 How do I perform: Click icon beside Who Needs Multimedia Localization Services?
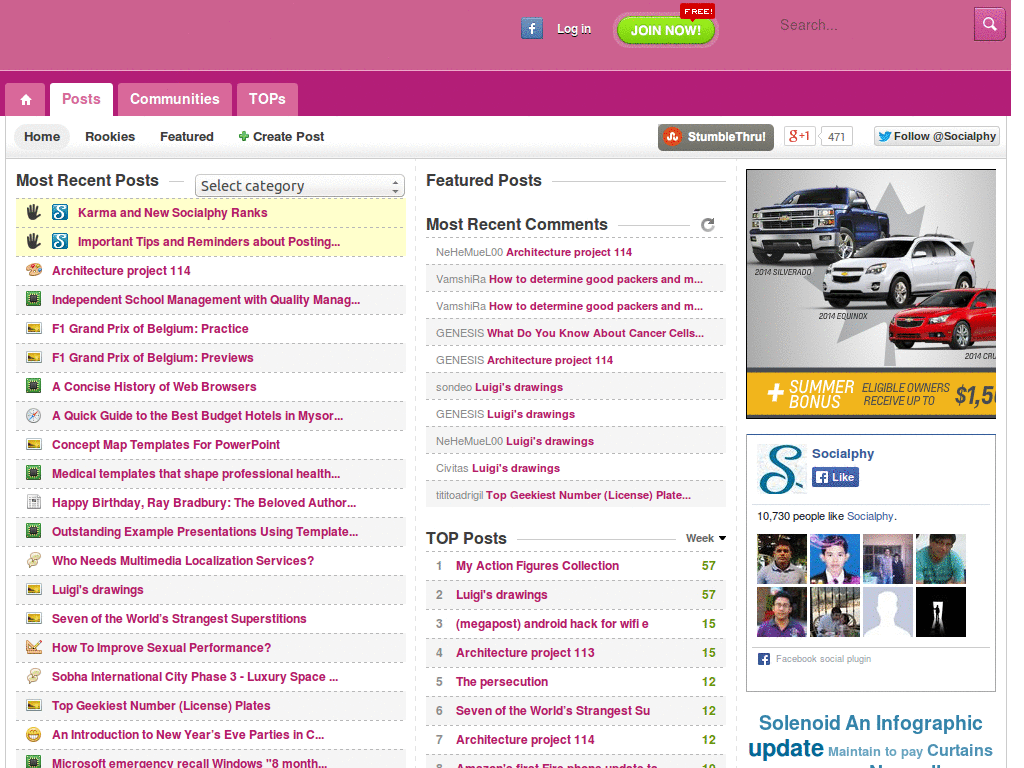tap(33, 560)
